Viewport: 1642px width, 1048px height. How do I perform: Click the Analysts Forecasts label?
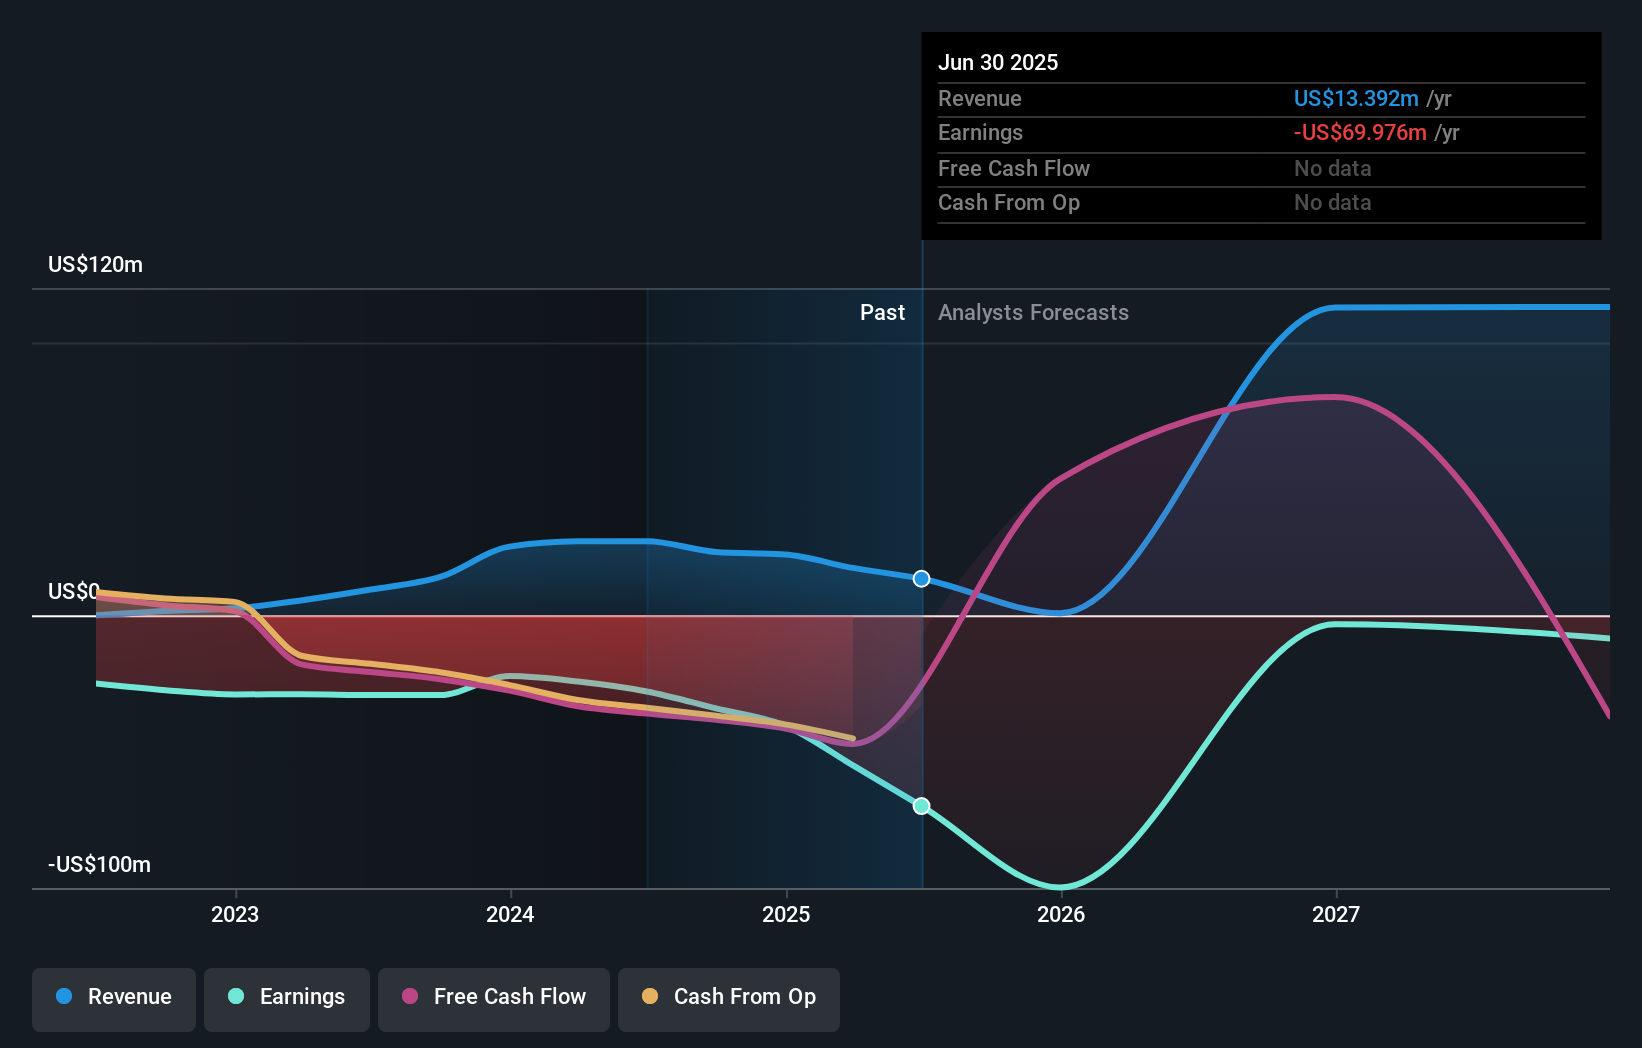click(1033, 313)
